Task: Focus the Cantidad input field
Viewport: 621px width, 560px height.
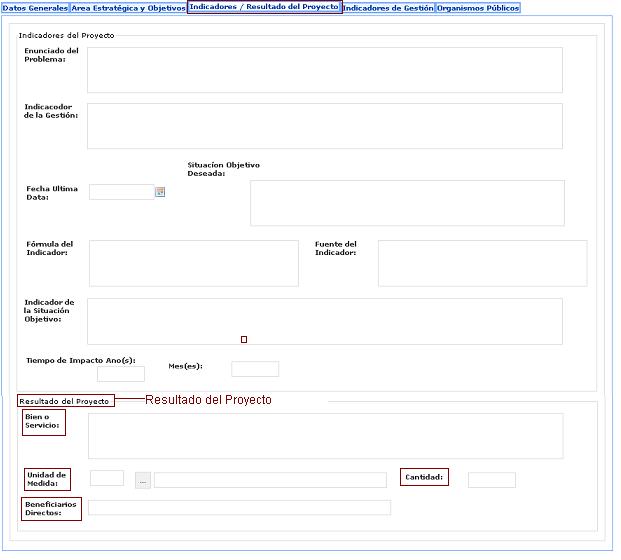Action: pyautogui.click(x=492, y=480)
